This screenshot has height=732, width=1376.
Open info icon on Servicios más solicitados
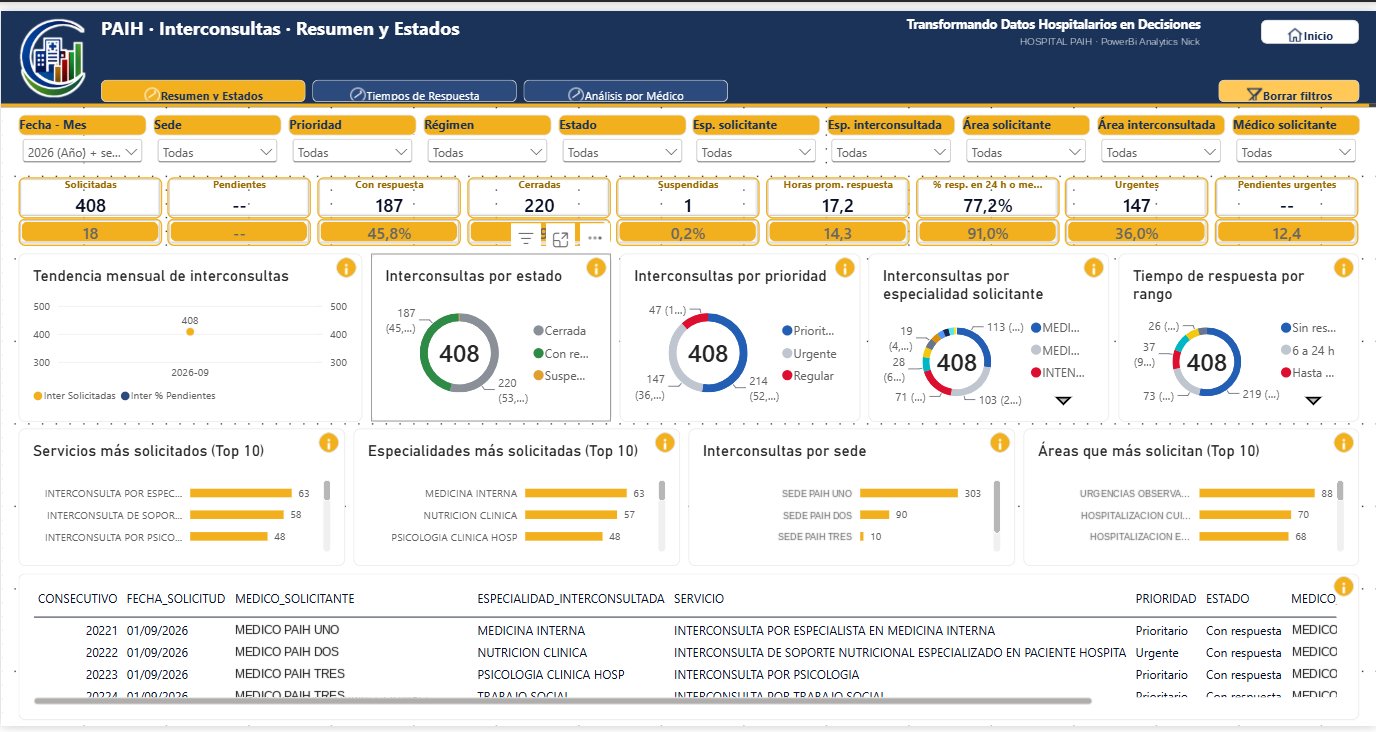point(328,442)
